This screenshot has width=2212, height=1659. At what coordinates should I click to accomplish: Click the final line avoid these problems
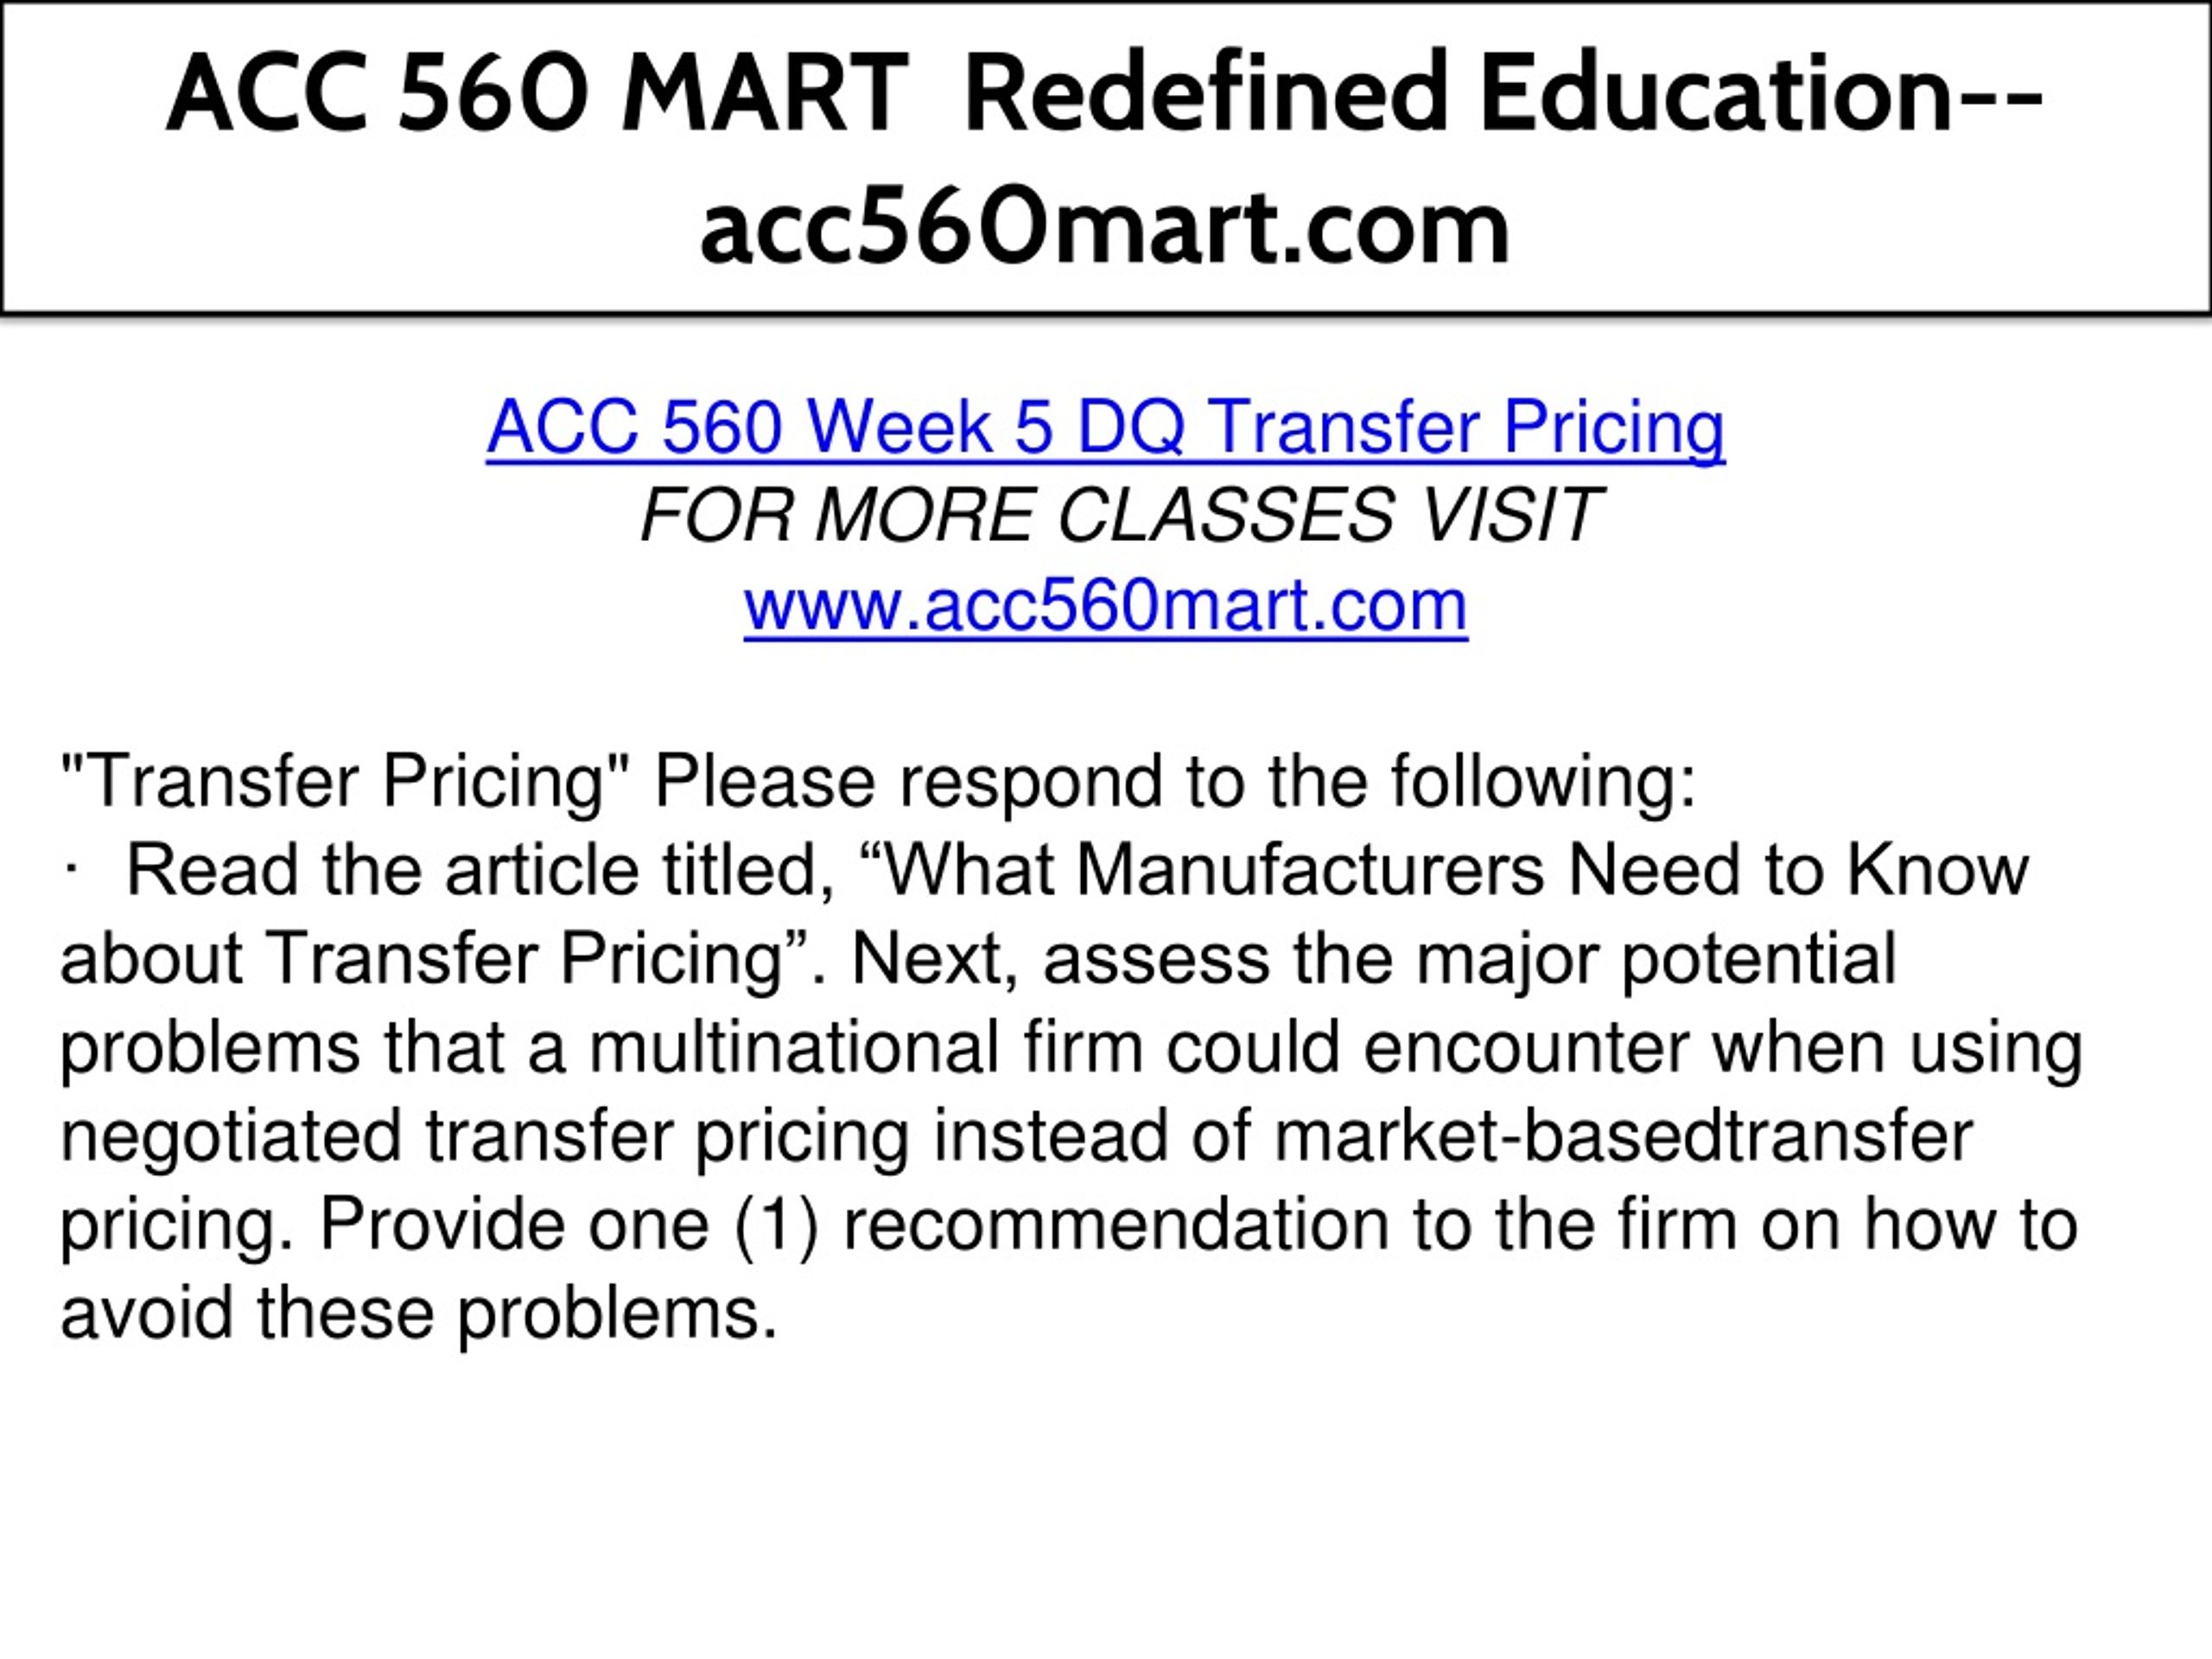419,1313
